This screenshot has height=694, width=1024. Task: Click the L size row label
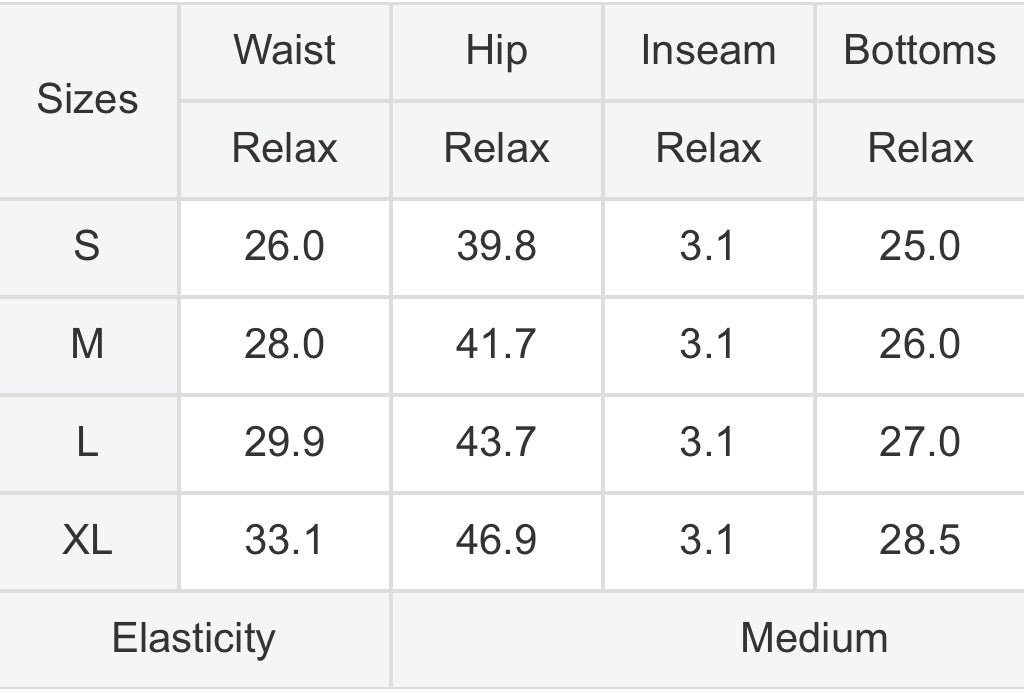(x=87, y=442)
